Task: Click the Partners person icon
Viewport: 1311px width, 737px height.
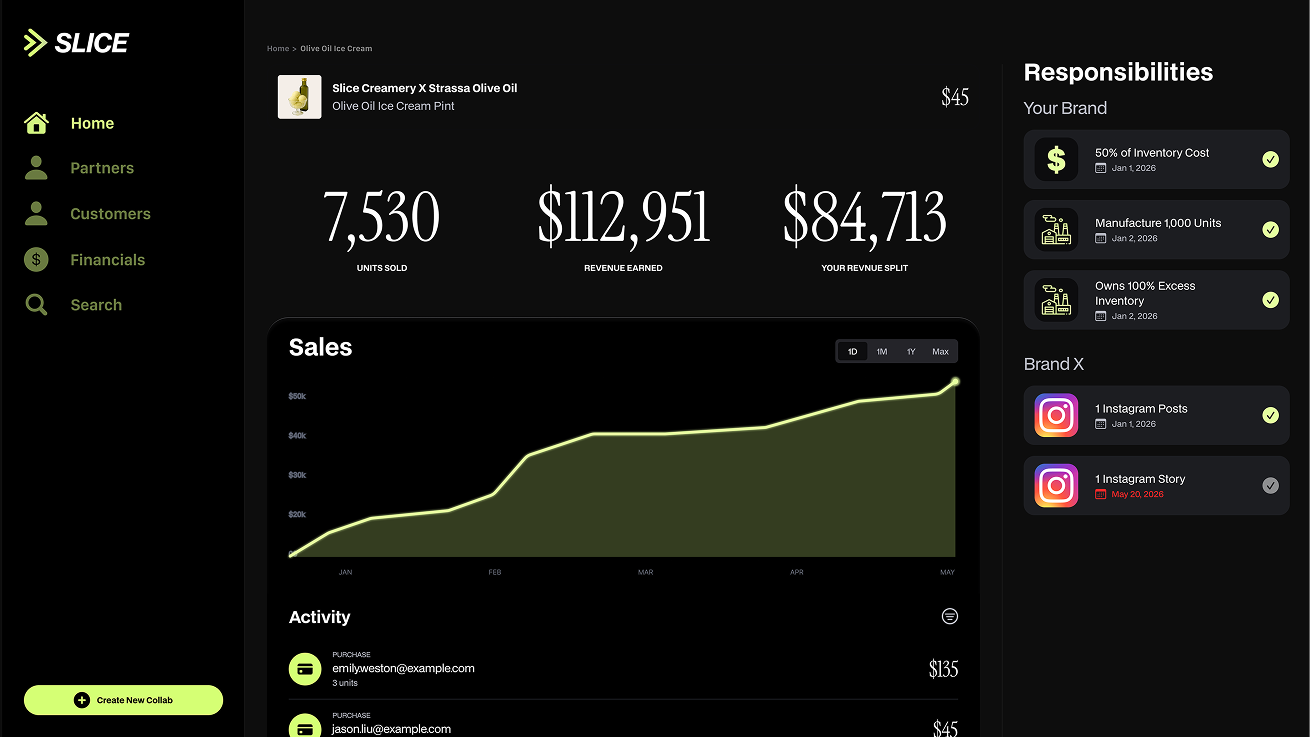Action: (x=36, y=168)
